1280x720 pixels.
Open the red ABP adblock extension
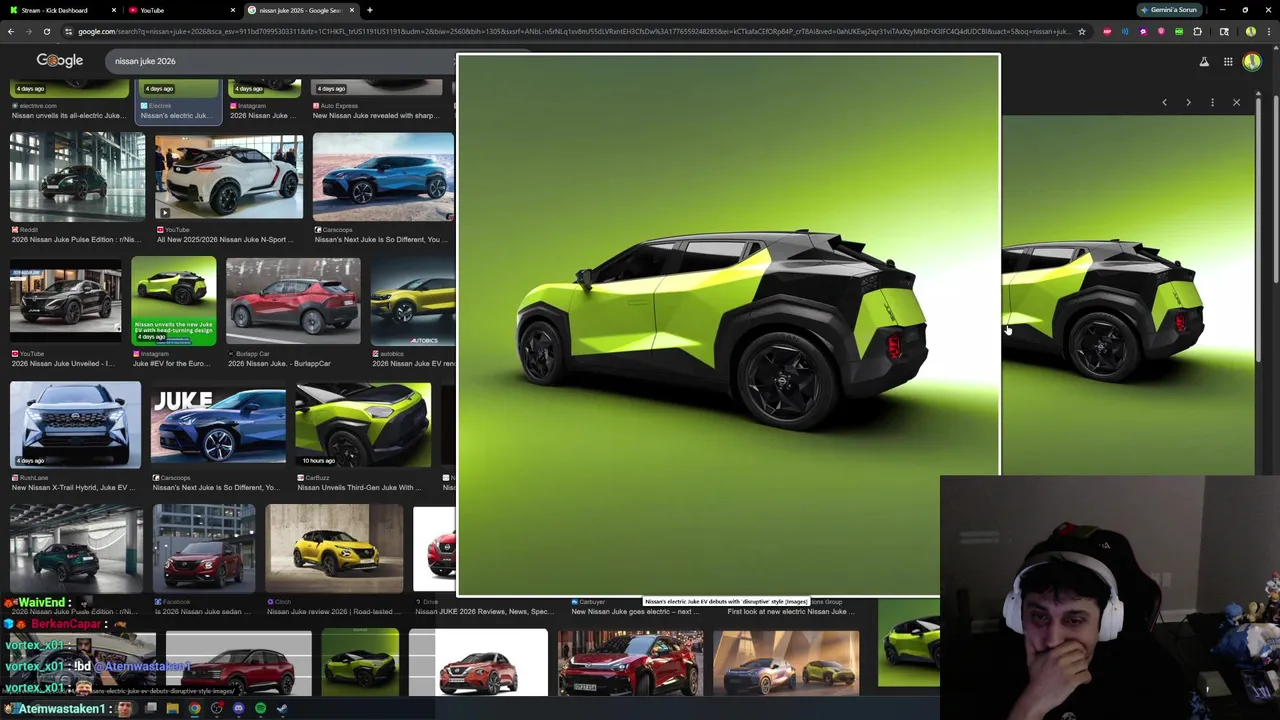tap(1107, 31)
